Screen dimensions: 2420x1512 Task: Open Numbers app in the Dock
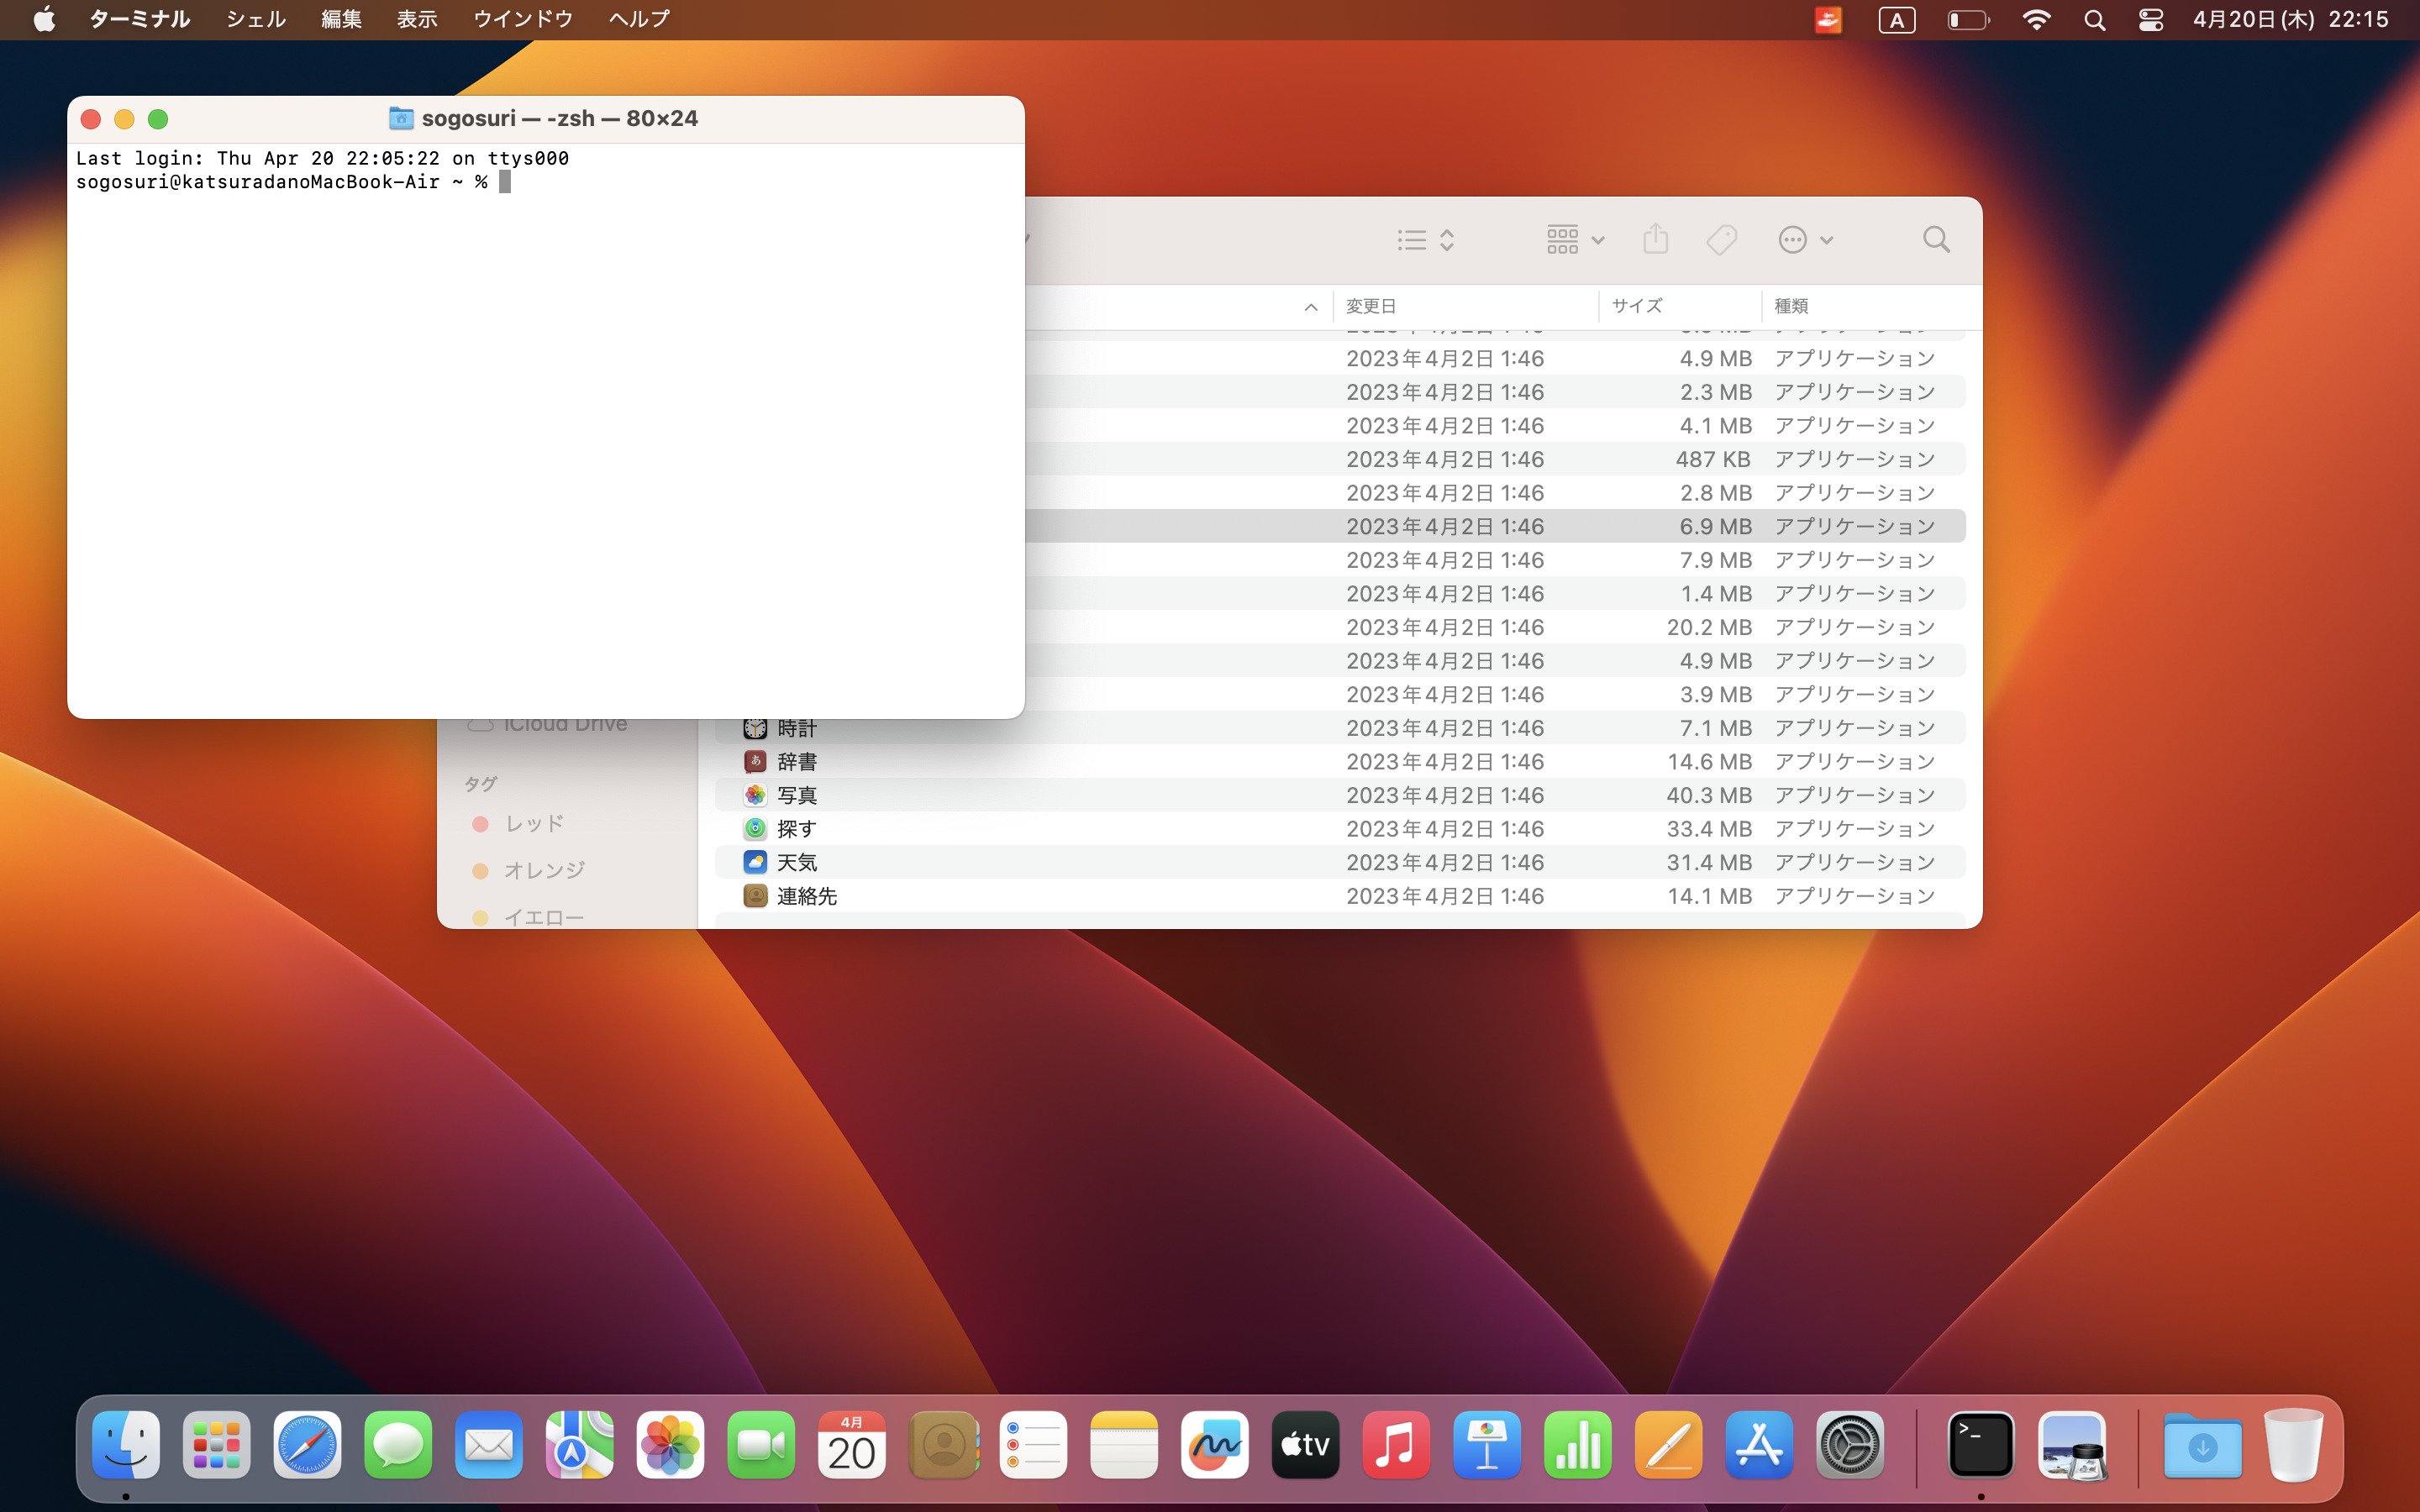tap(1578, 1445)
